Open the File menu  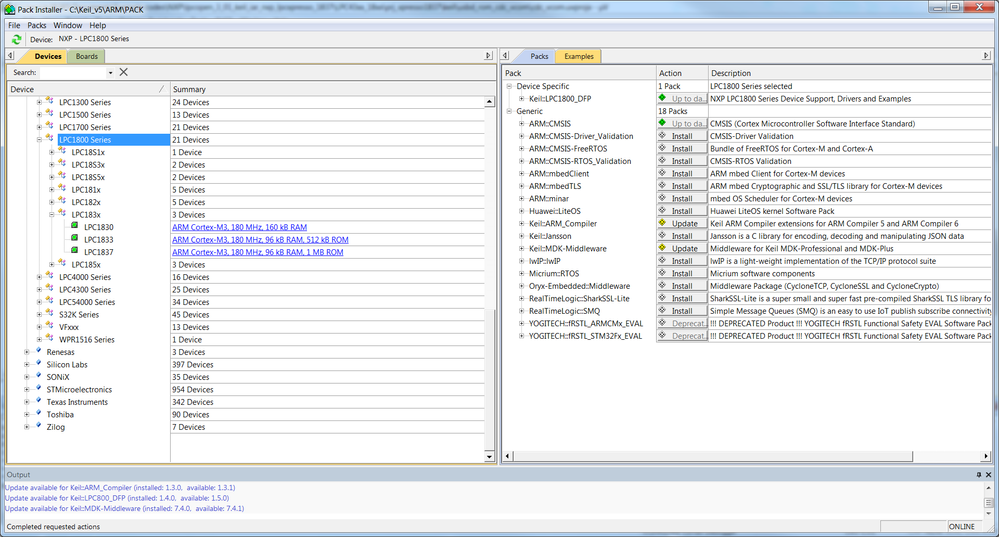click(x=14, y=25)
